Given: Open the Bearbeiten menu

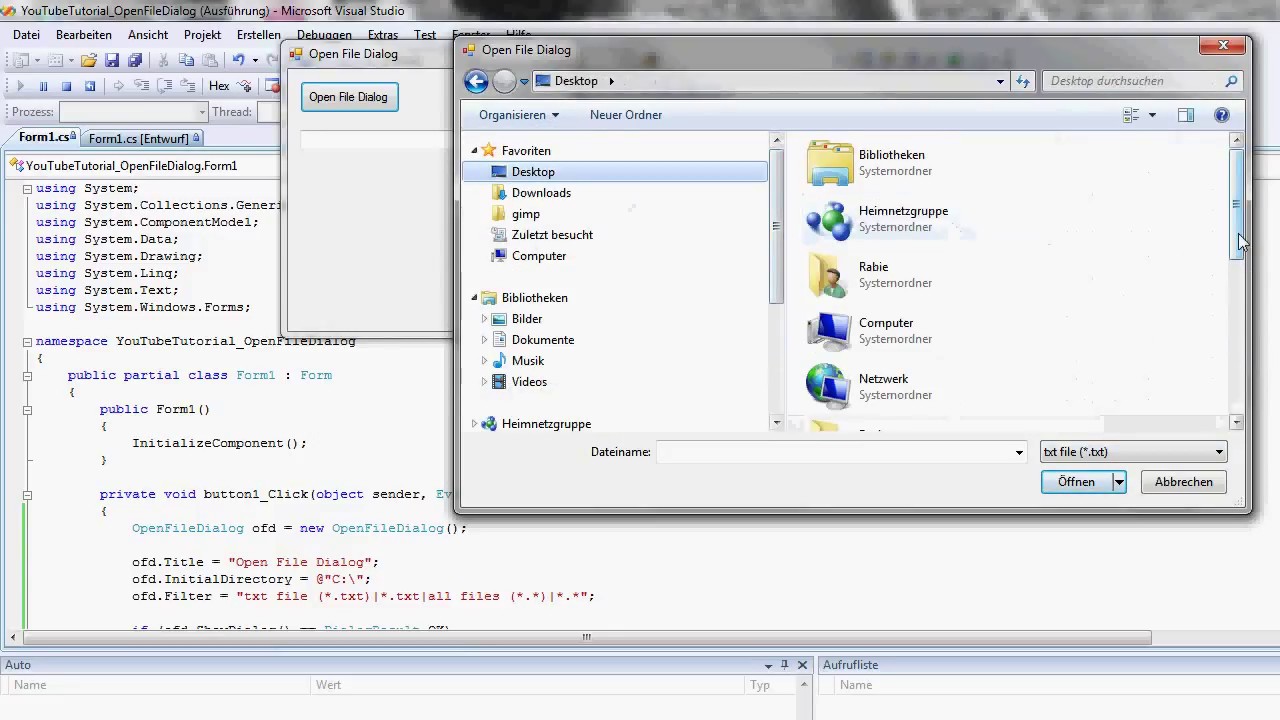Looking at the screenshot, I should (x=84, y=34).
